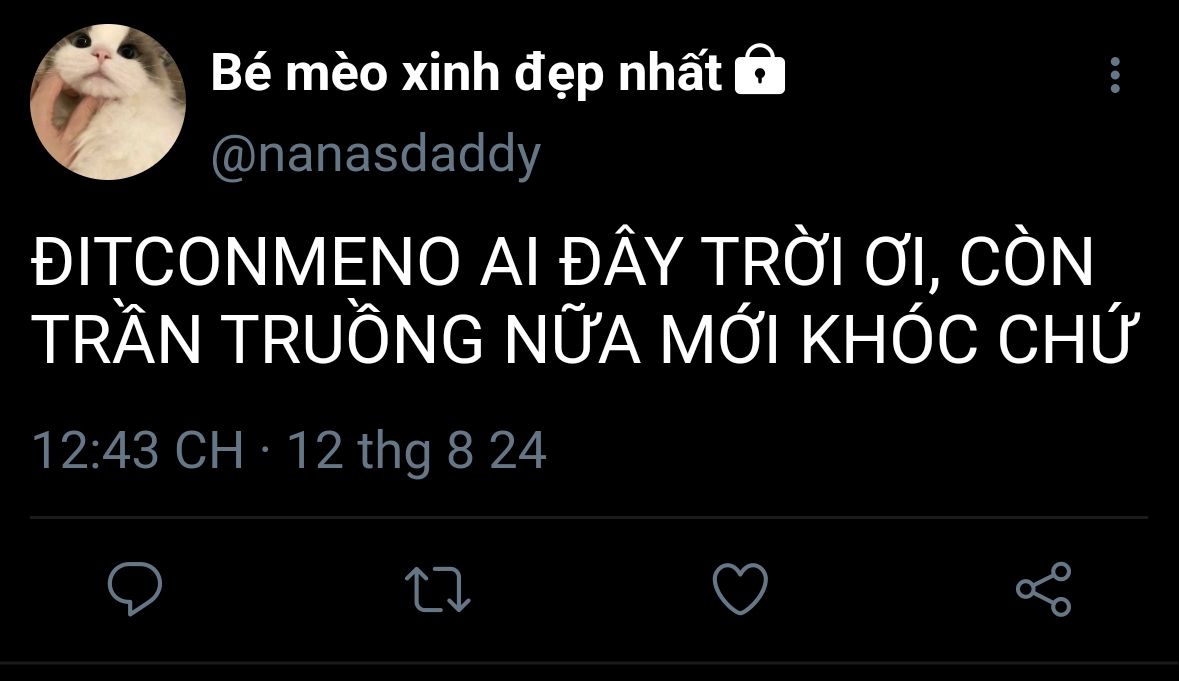Expand the tweet overflow menu
This screenshot has width=1179, height=681.
point(1115,75)
